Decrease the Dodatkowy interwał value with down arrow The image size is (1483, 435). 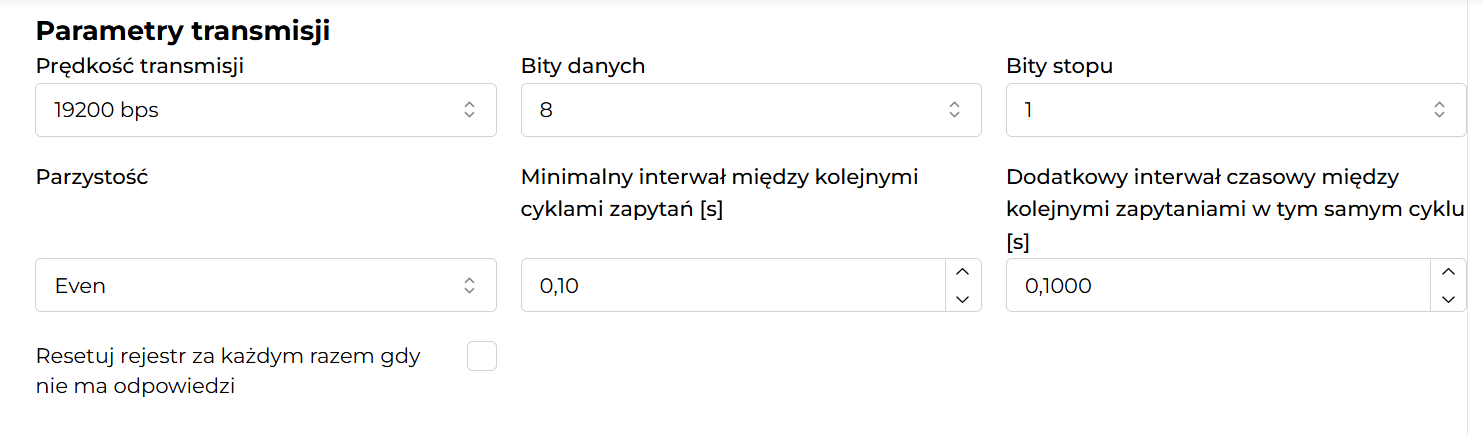pyautogui.click(x=1447, y=298)
